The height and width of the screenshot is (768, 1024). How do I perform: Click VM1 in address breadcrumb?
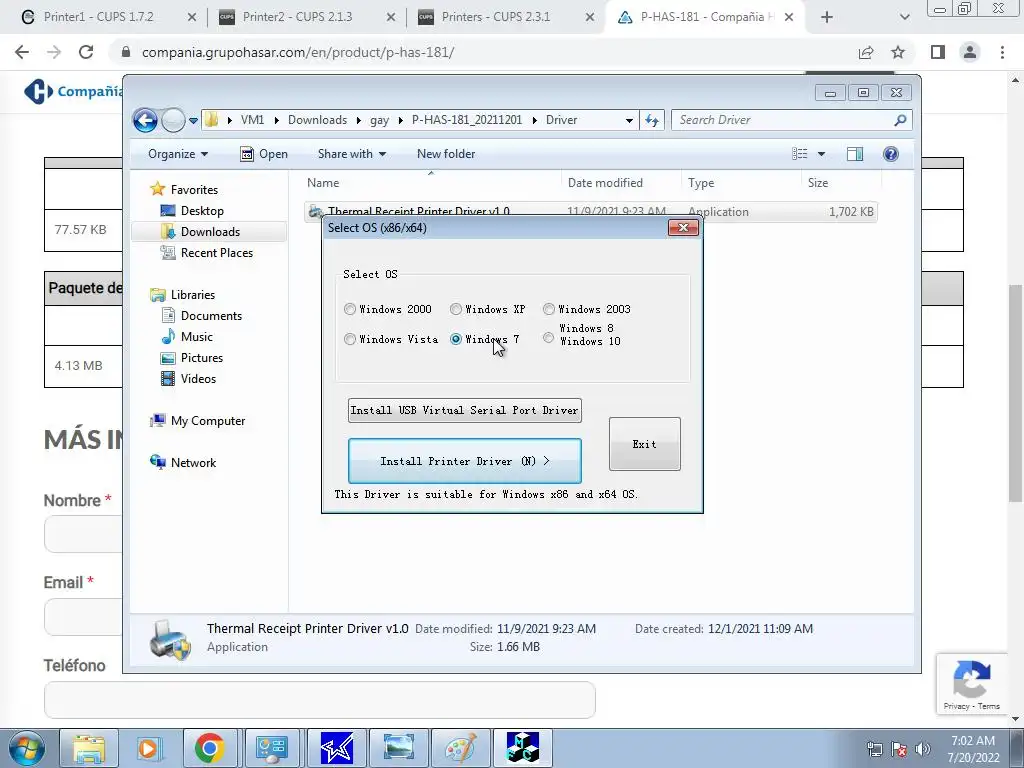point(252,120)
